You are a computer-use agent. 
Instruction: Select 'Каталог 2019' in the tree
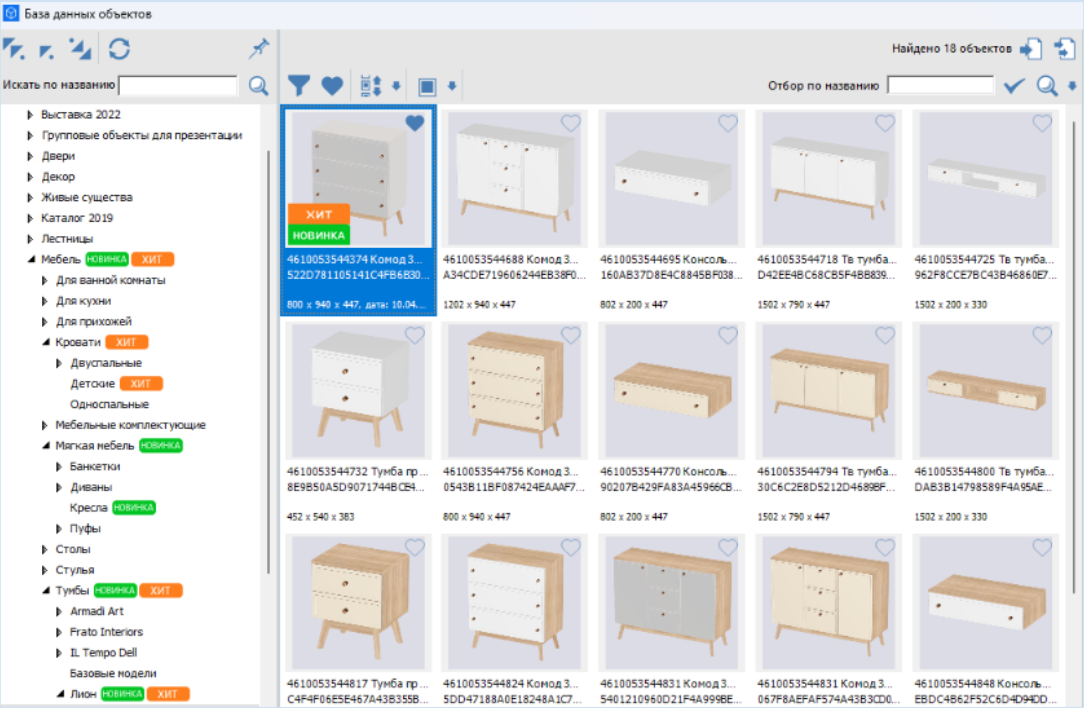[77, 218]
